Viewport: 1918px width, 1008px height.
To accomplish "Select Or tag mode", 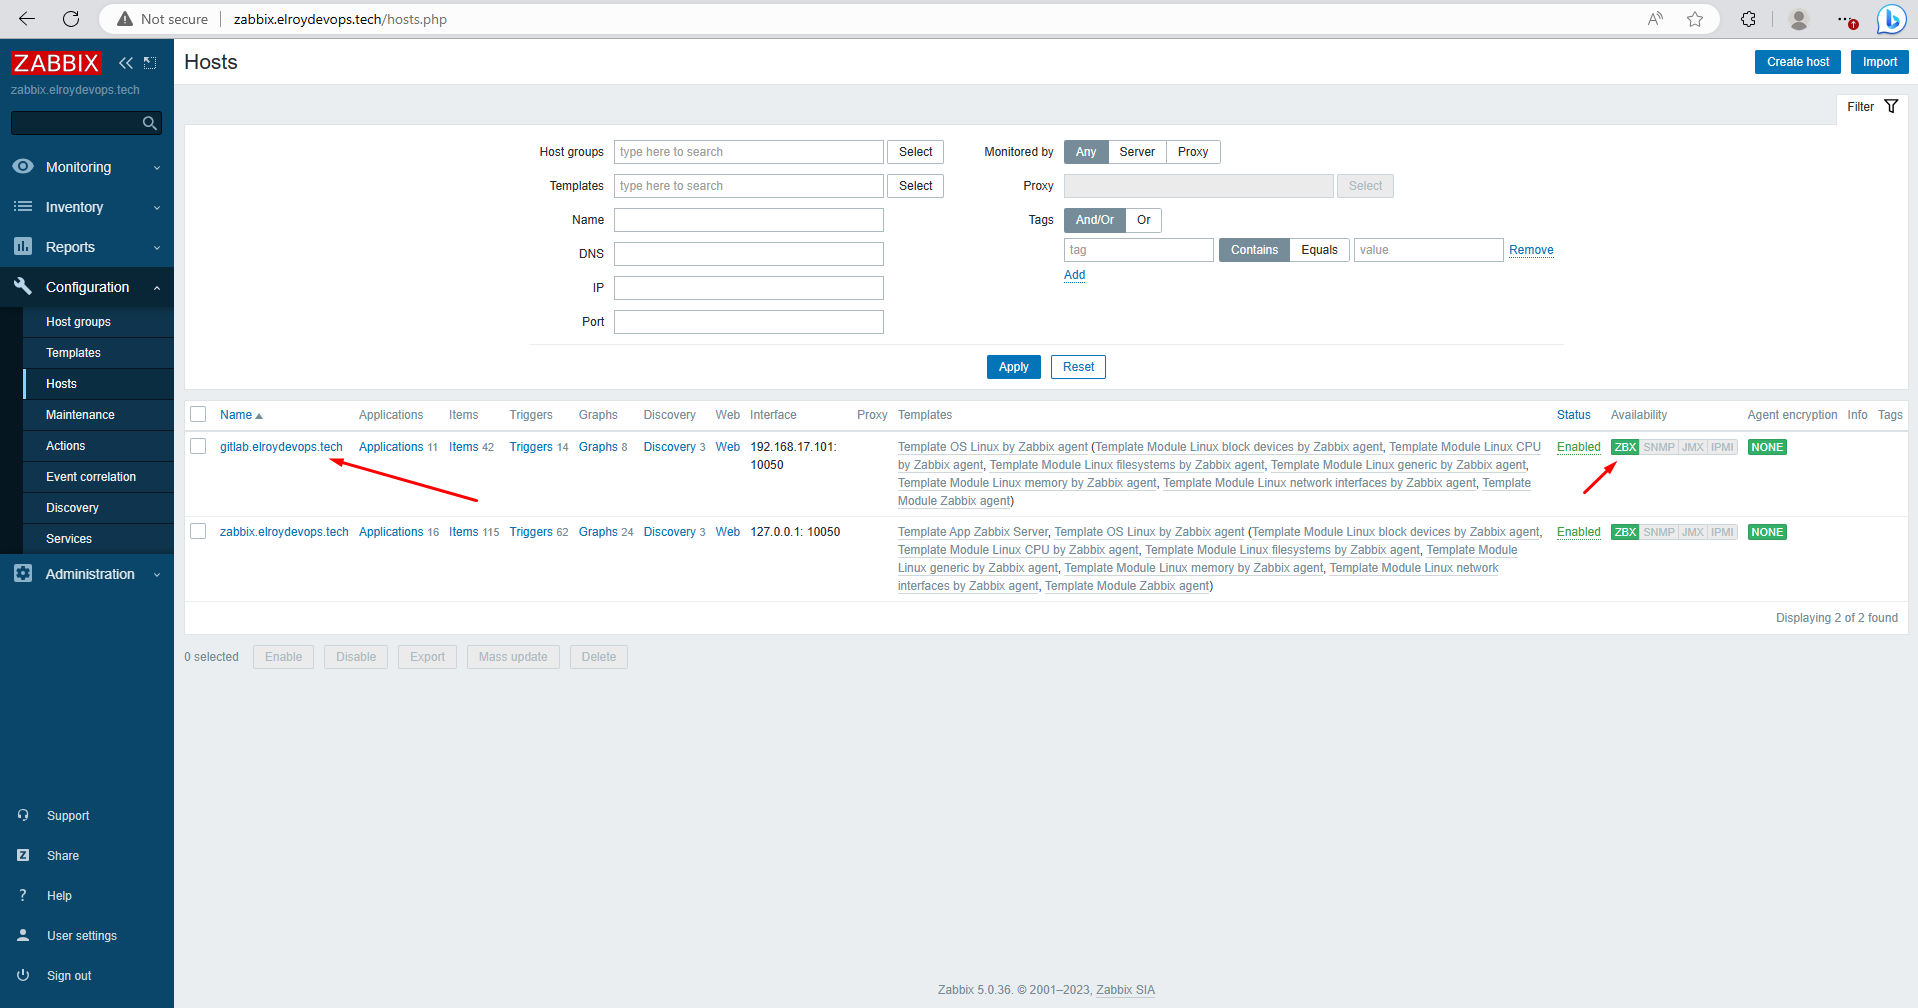I will 1143,220.
